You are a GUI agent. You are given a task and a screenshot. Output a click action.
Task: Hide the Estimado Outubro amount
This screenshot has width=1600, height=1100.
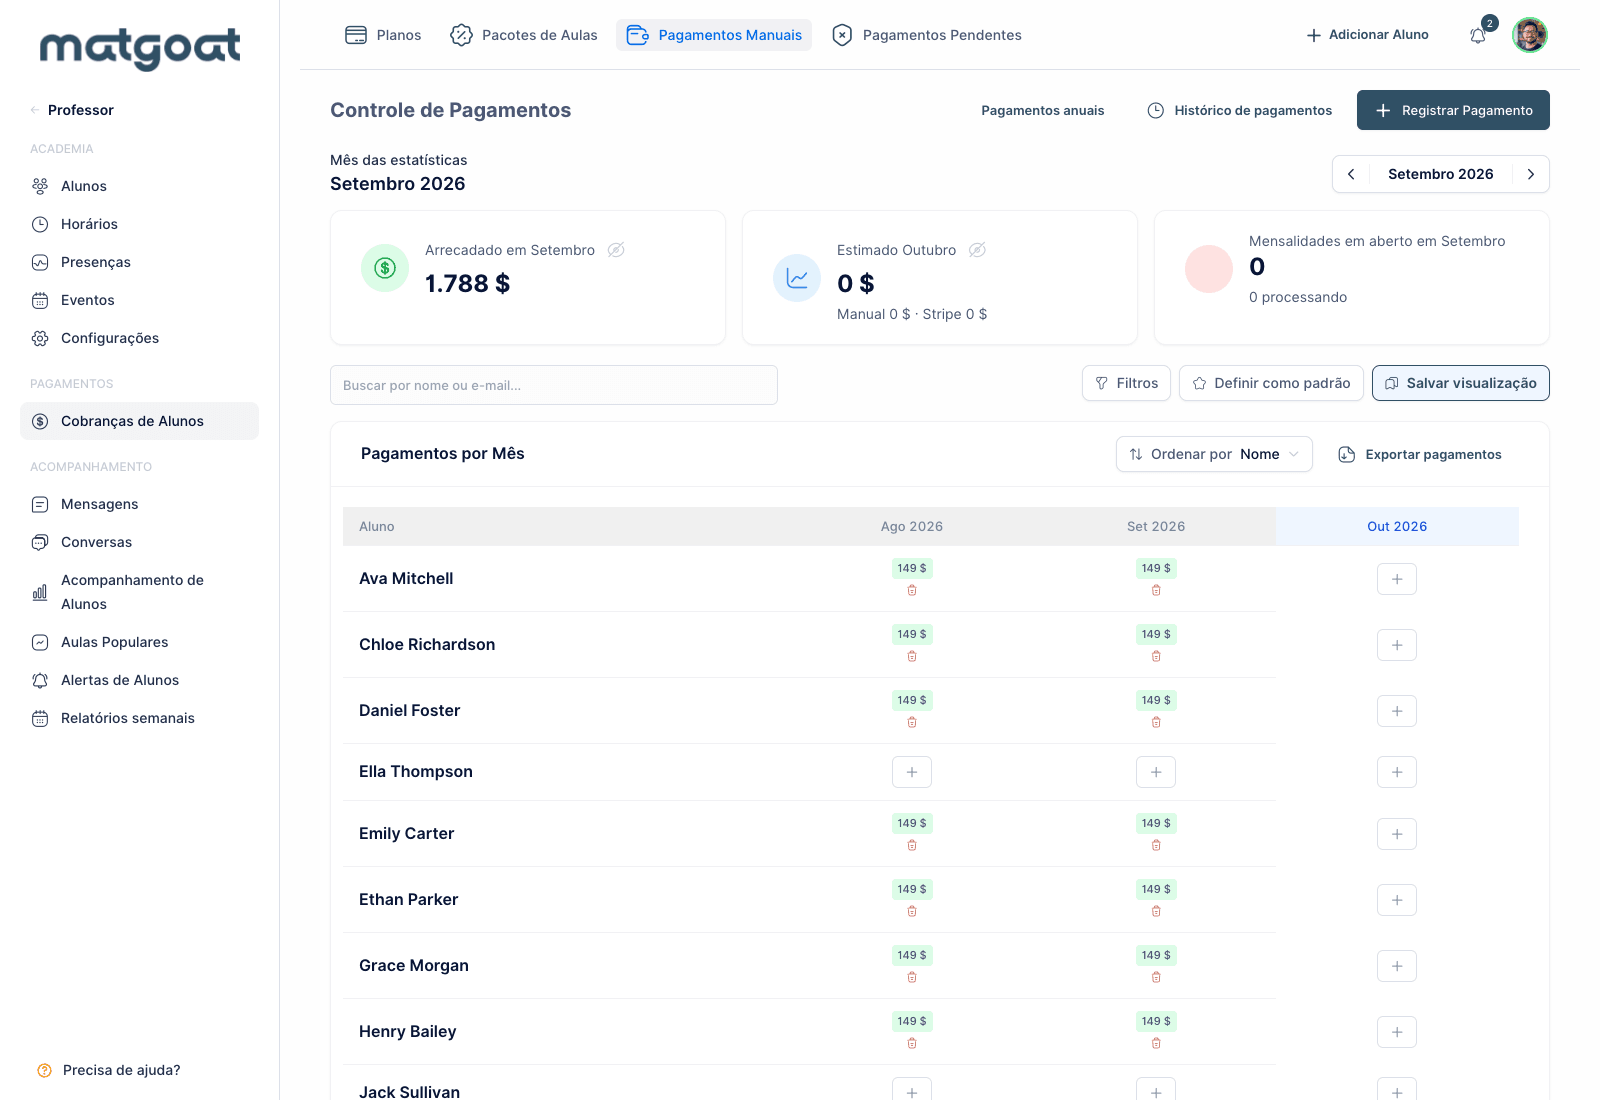coord(977,250)
